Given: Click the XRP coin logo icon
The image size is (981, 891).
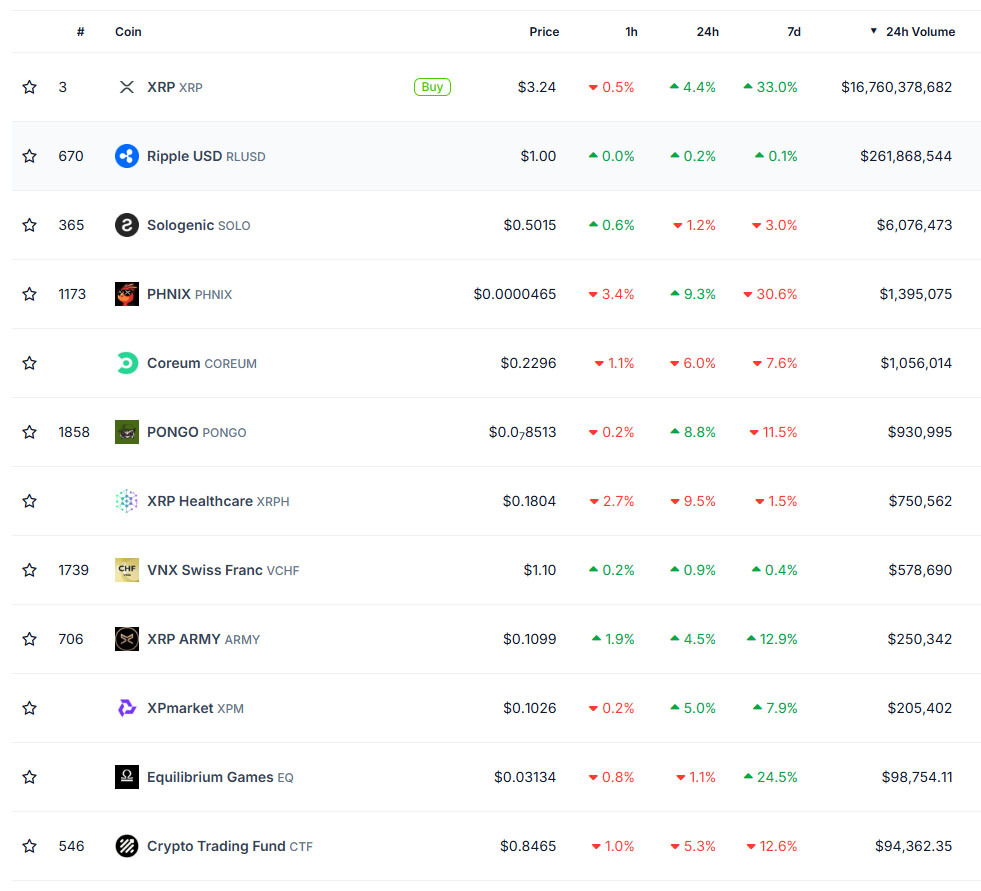Looking at the screenshot, I should [x=127, y=87].
